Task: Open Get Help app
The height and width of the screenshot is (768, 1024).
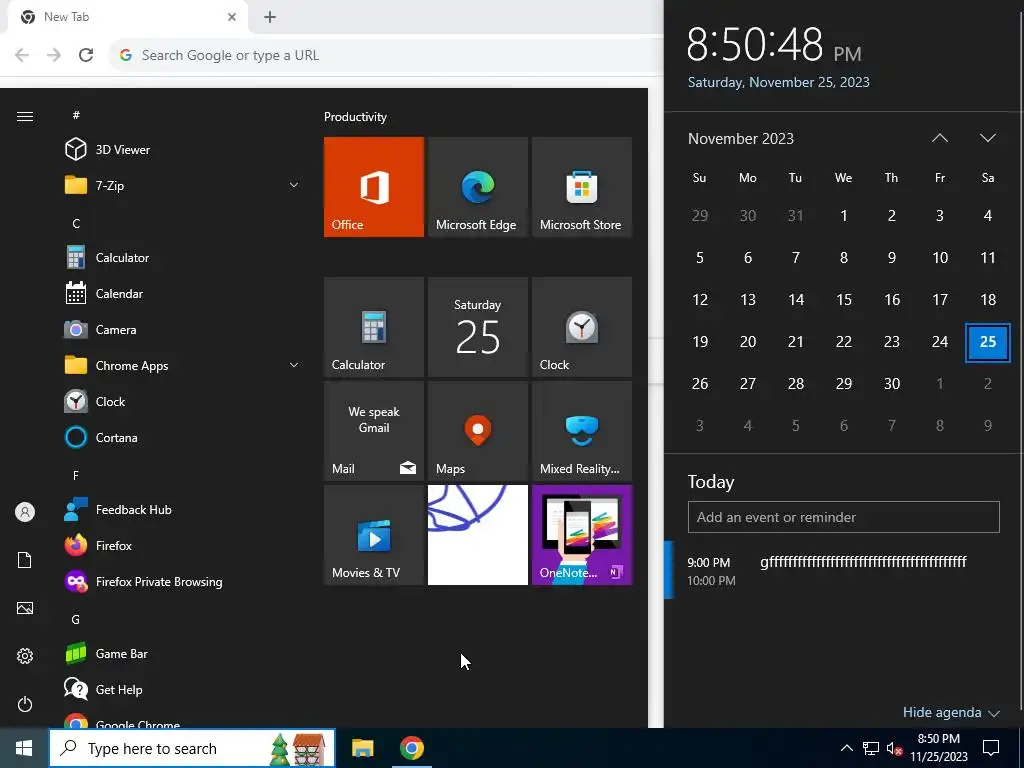Action: (x=183, y=689)
